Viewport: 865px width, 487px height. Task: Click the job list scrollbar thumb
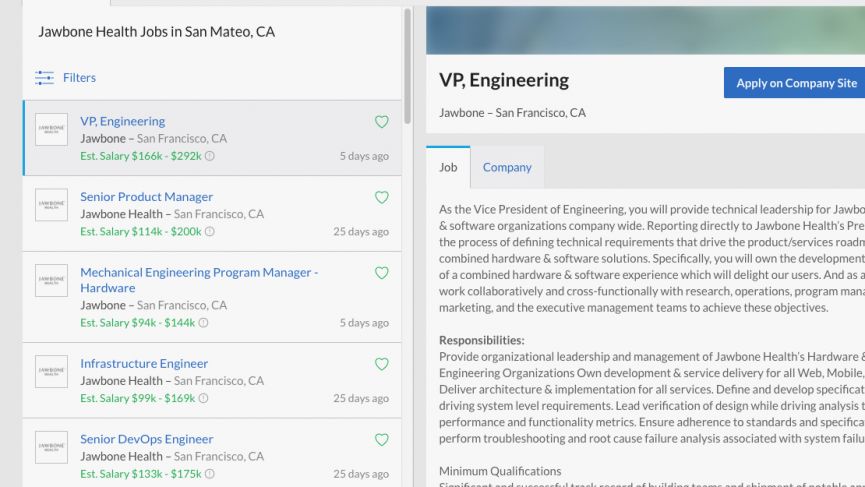pyautogui.click(x=407, y=66)
